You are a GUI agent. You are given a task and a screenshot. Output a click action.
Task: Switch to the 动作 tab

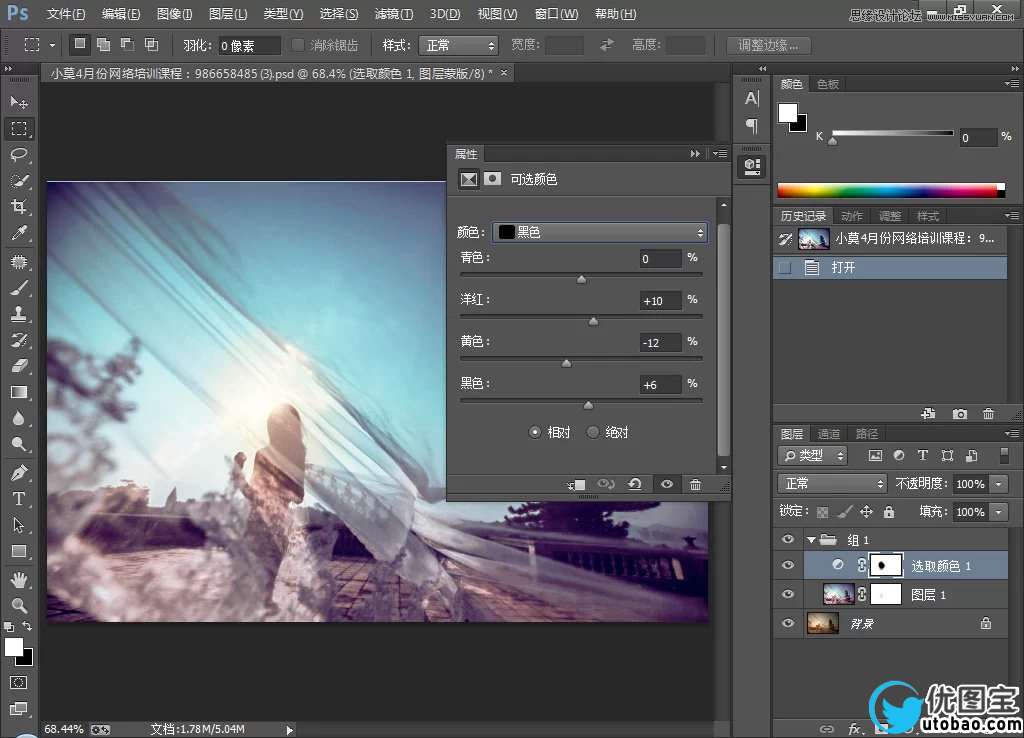[x=852, y=216]
